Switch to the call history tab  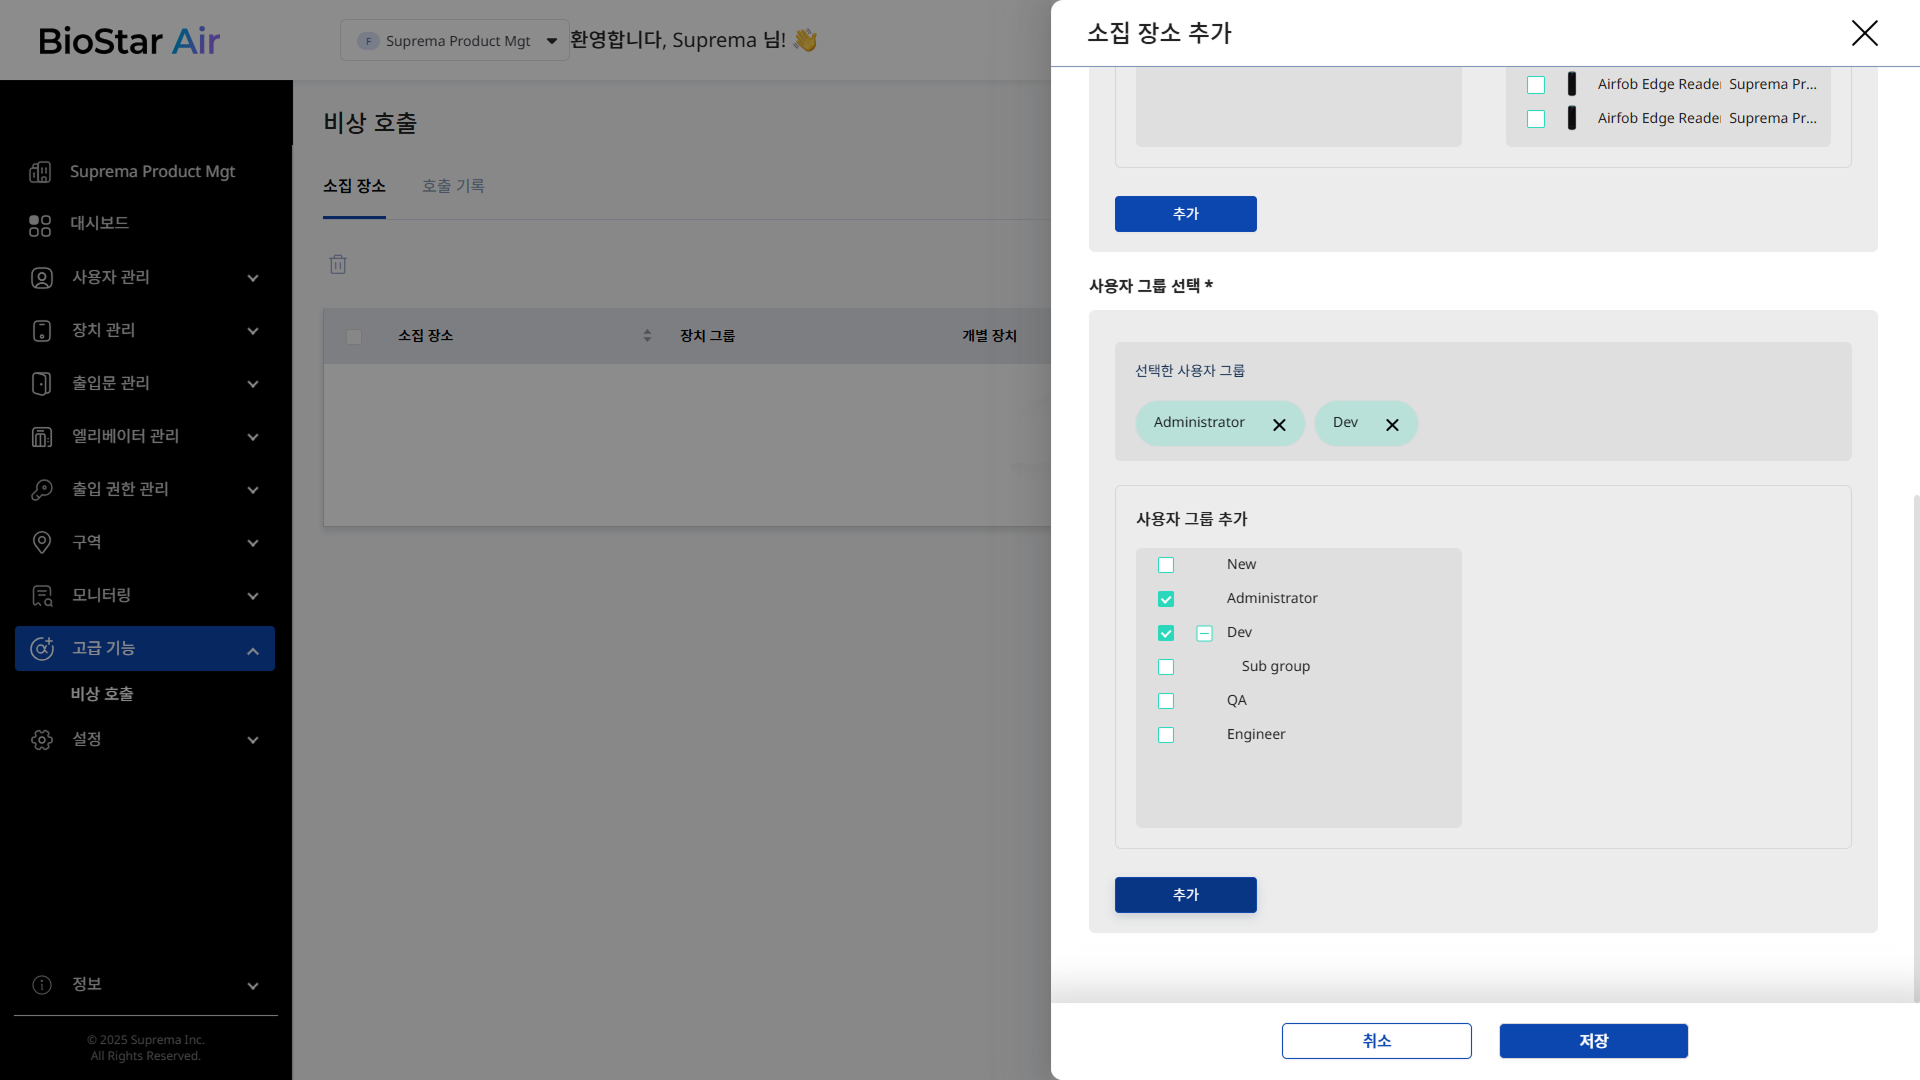click(453, 186)
